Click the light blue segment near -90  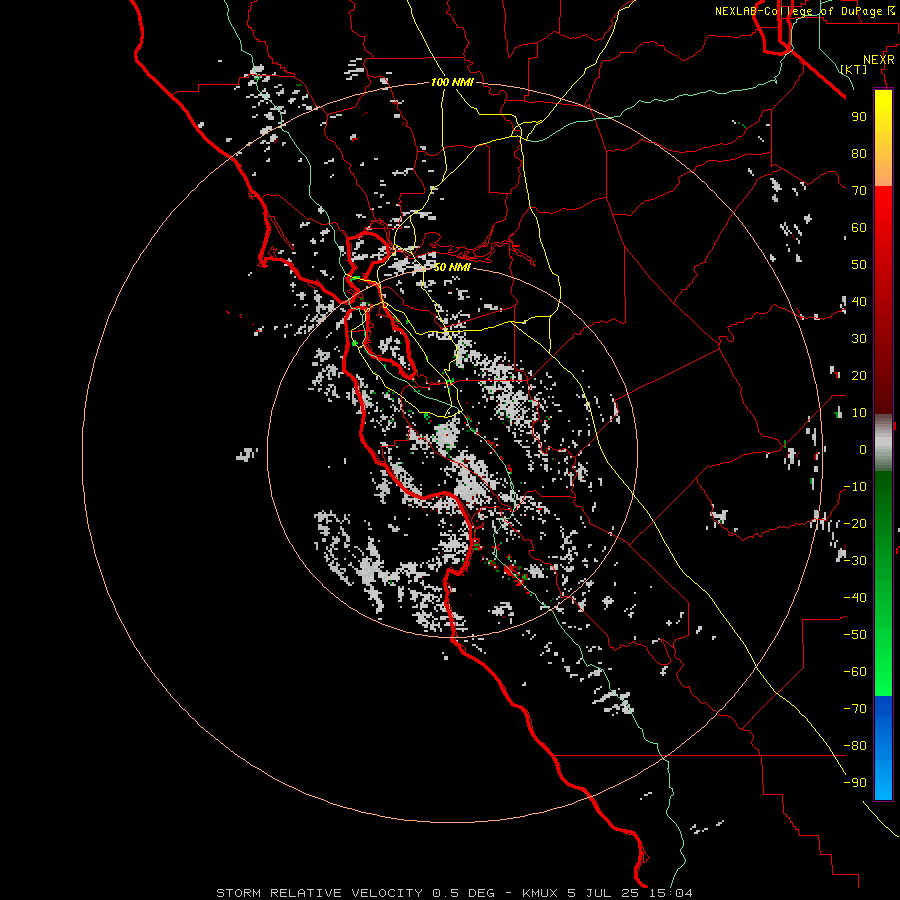(x=883, y=781)
